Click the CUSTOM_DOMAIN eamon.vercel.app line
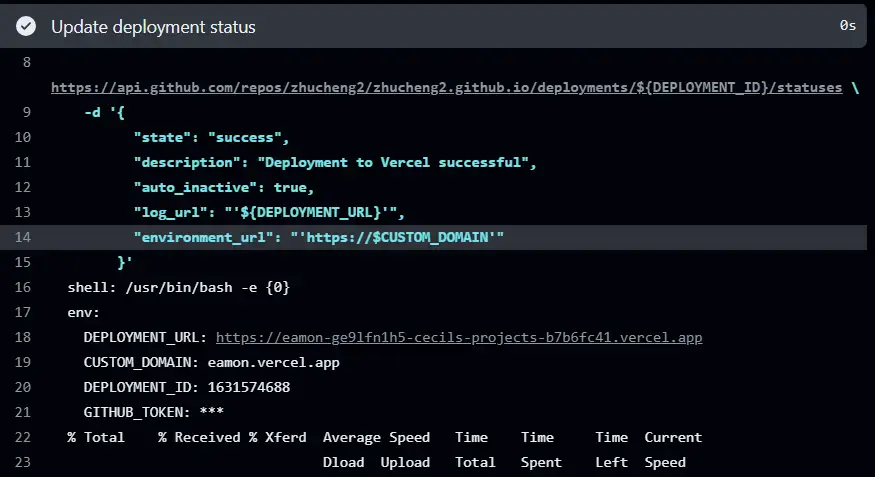This screenshot has height=477, width=875. coord(211,362)
